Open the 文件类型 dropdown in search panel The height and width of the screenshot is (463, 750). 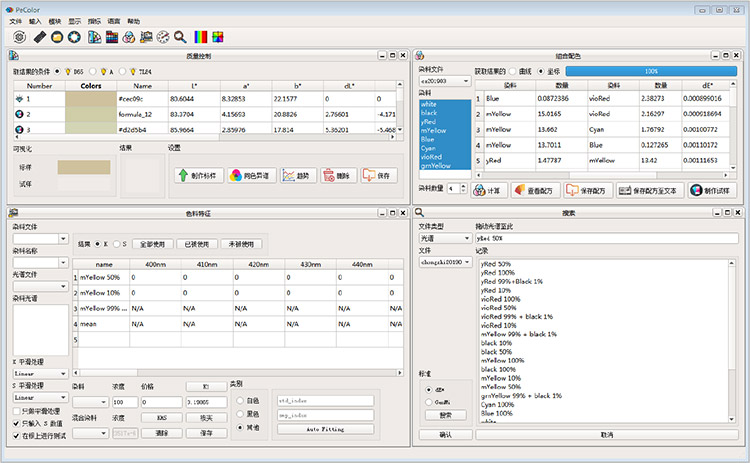pos(443,238)
